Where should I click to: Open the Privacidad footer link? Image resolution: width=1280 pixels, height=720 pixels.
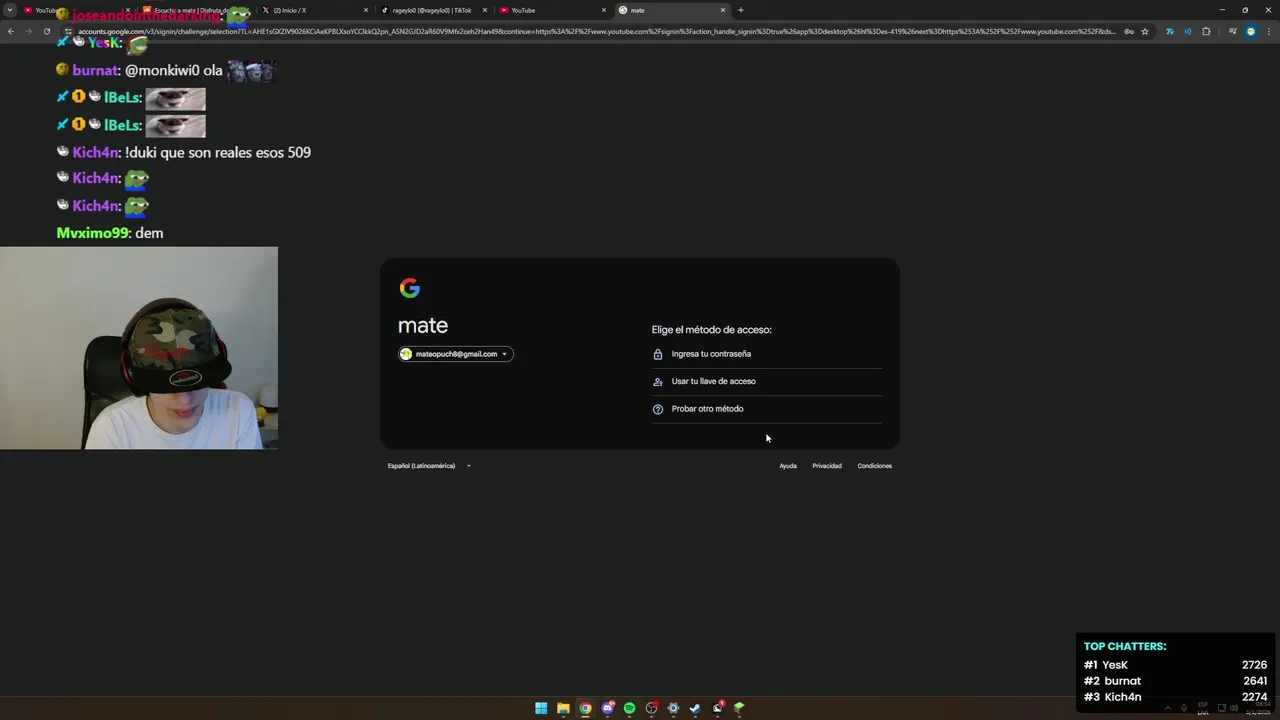click(827, 466)
